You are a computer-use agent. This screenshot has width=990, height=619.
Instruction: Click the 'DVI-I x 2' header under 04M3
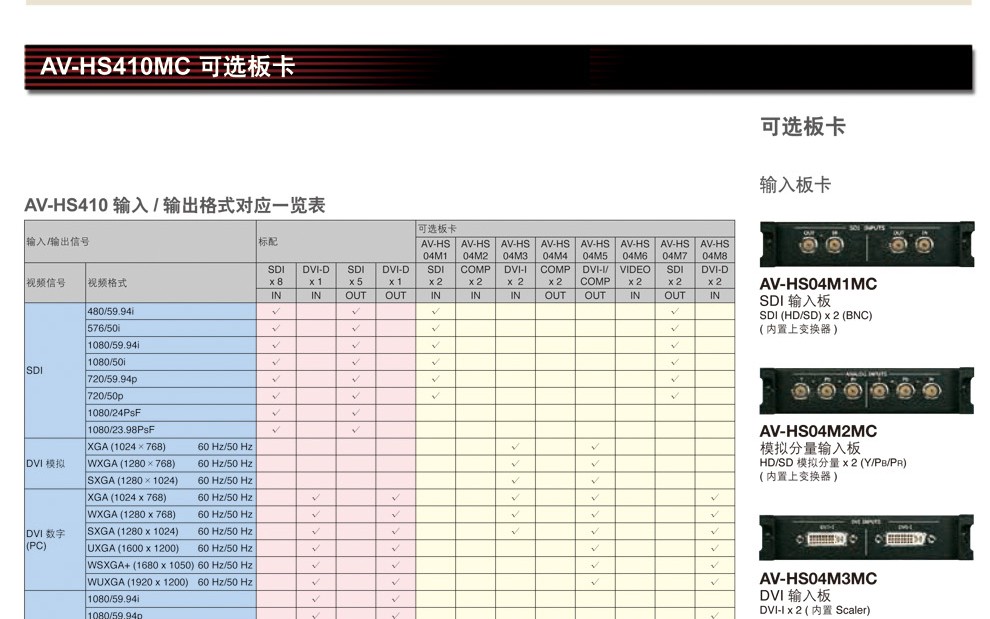(515, 275)
